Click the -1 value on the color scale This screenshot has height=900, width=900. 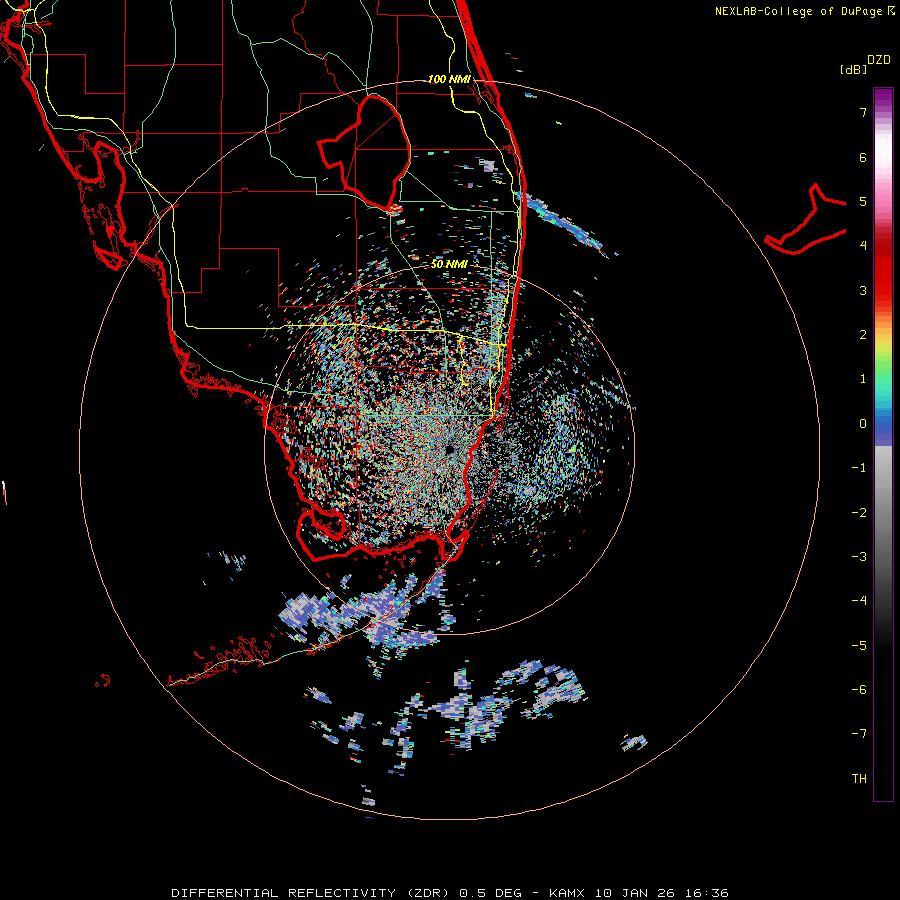tap(859, 468)
